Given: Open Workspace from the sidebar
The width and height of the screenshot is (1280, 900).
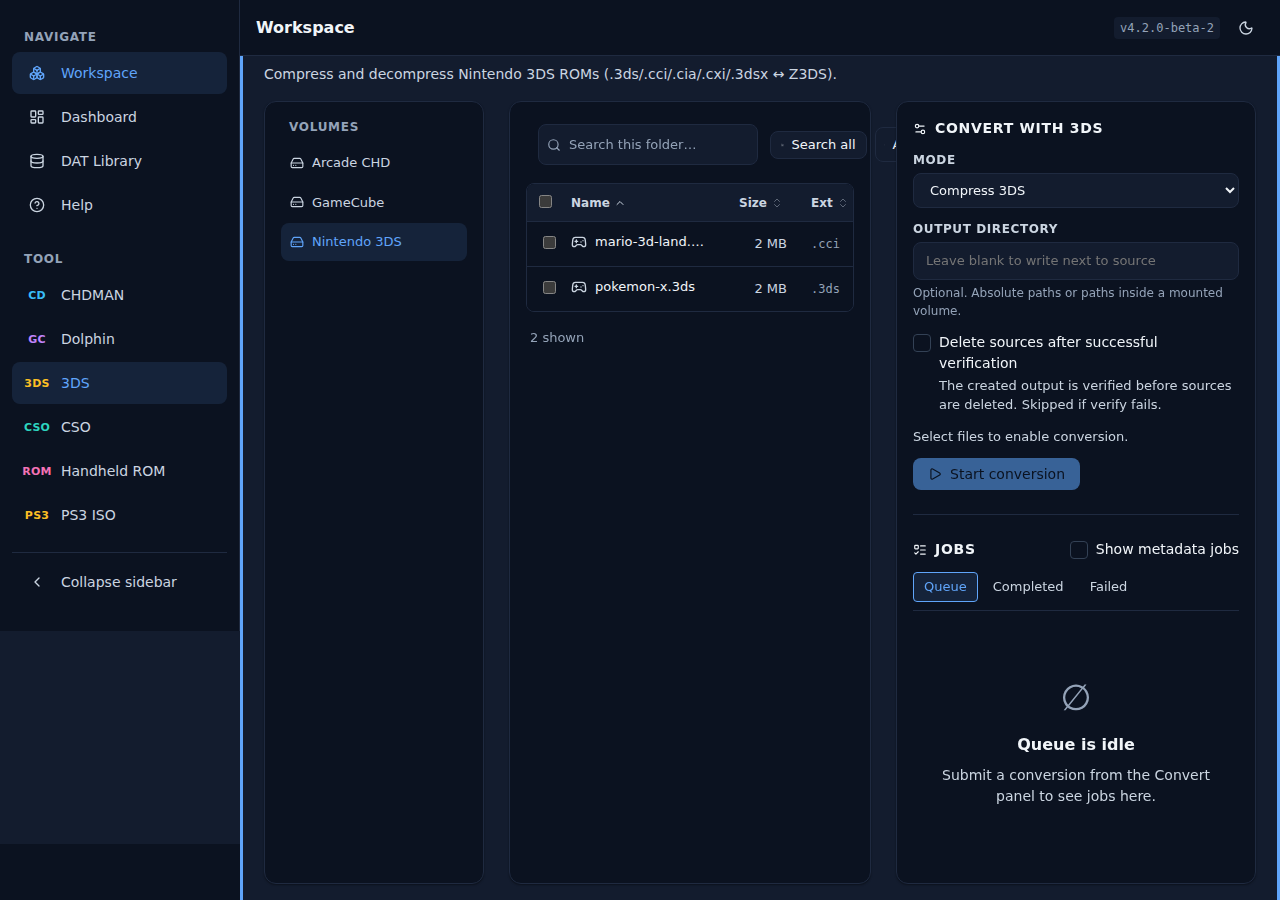Looking at the screenshot, I should click(120, 73).
